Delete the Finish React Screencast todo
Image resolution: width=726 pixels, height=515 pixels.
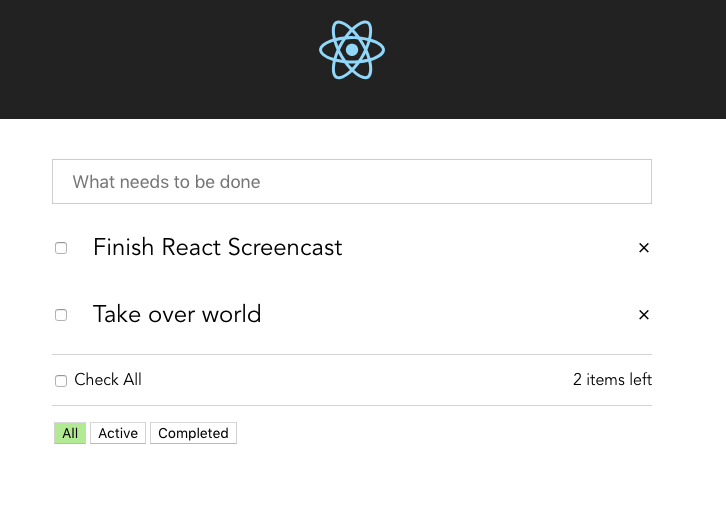pyautogui.click(x=644, y=248)
